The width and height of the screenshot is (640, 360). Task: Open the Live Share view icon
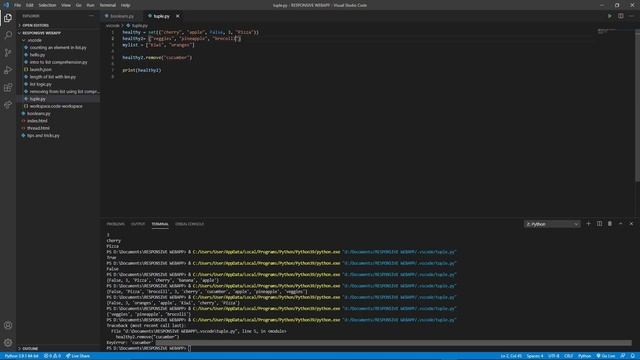pos(8,105)
